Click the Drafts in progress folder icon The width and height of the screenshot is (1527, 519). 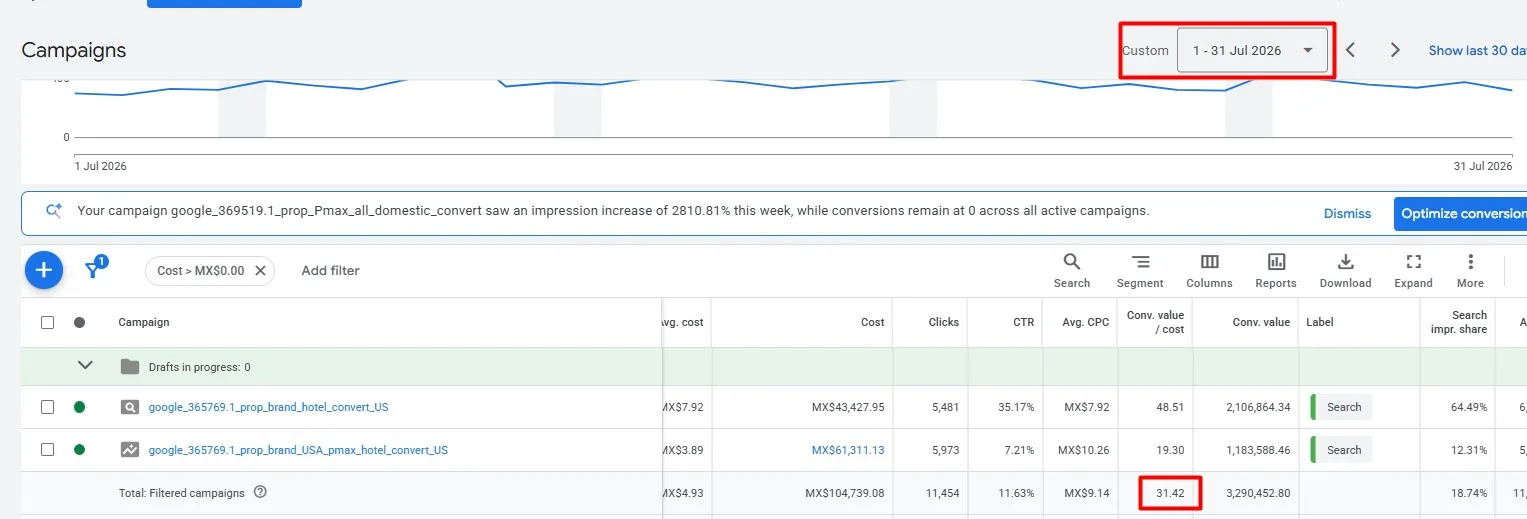click(x=130, y=366)
